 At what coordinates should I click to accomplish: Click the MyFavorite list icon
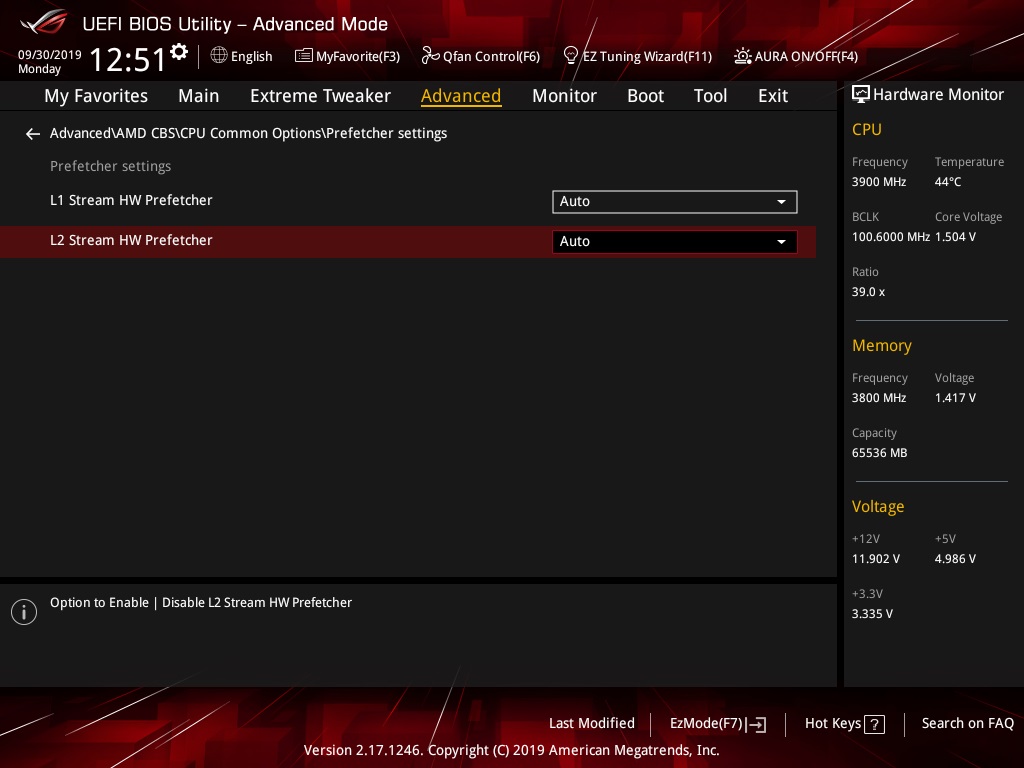coord(304,56)
